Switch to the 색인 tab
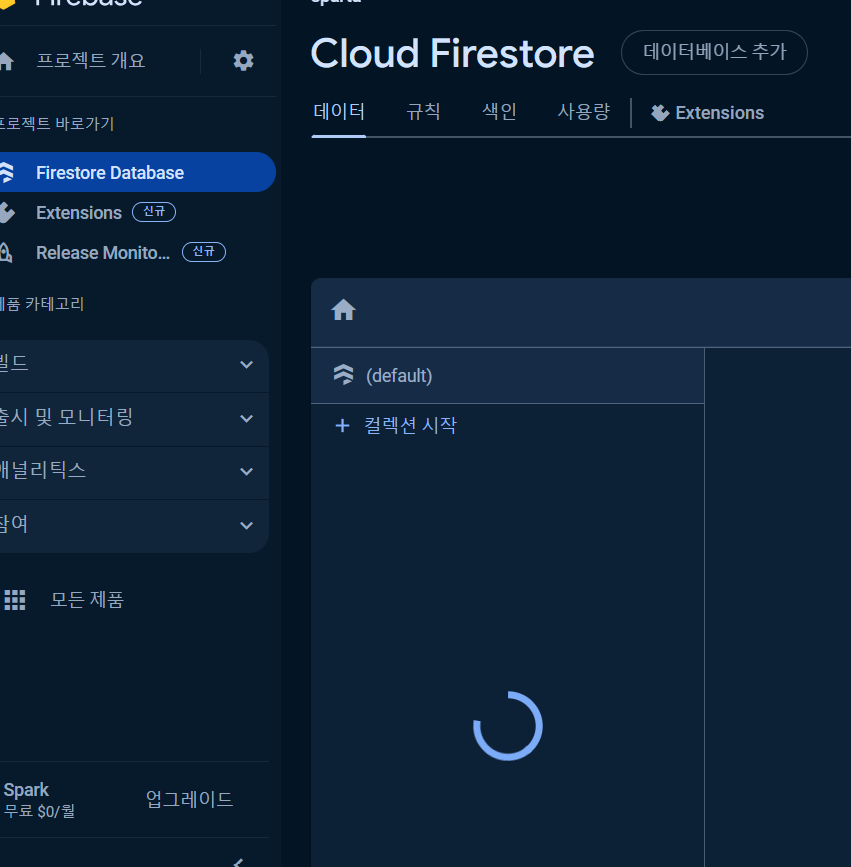Viewport: 851px width, 867px height. click(499, 112)
